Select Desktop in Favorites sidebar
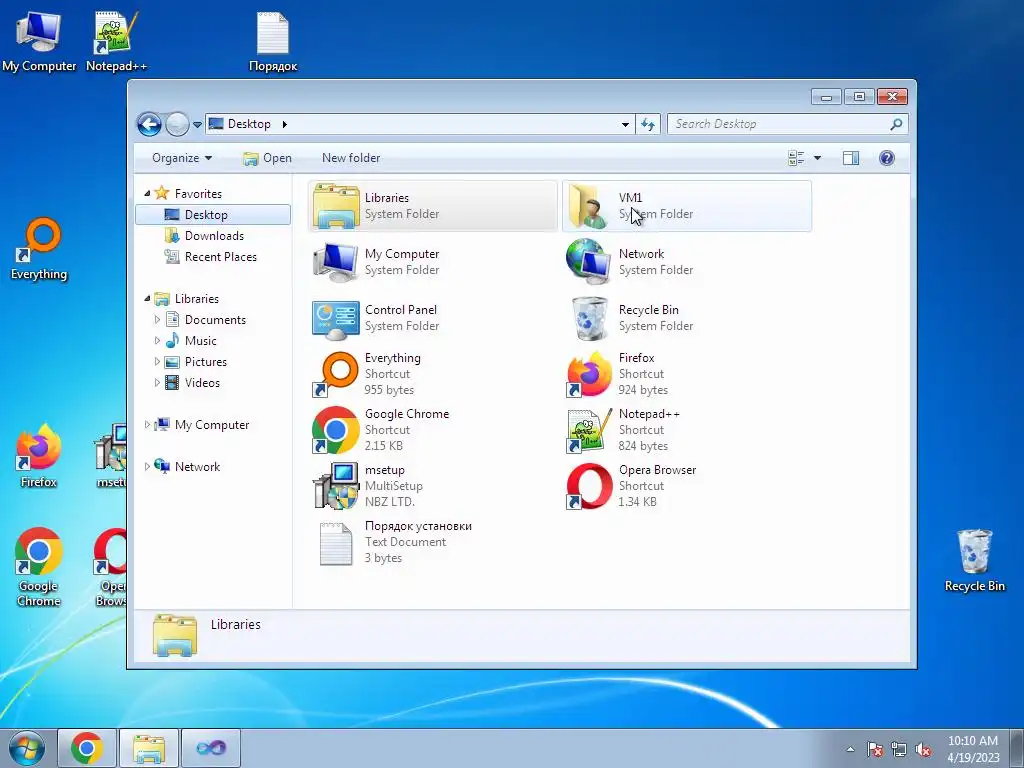Viewport: 1024px width, 768px height. pos(213,215)
